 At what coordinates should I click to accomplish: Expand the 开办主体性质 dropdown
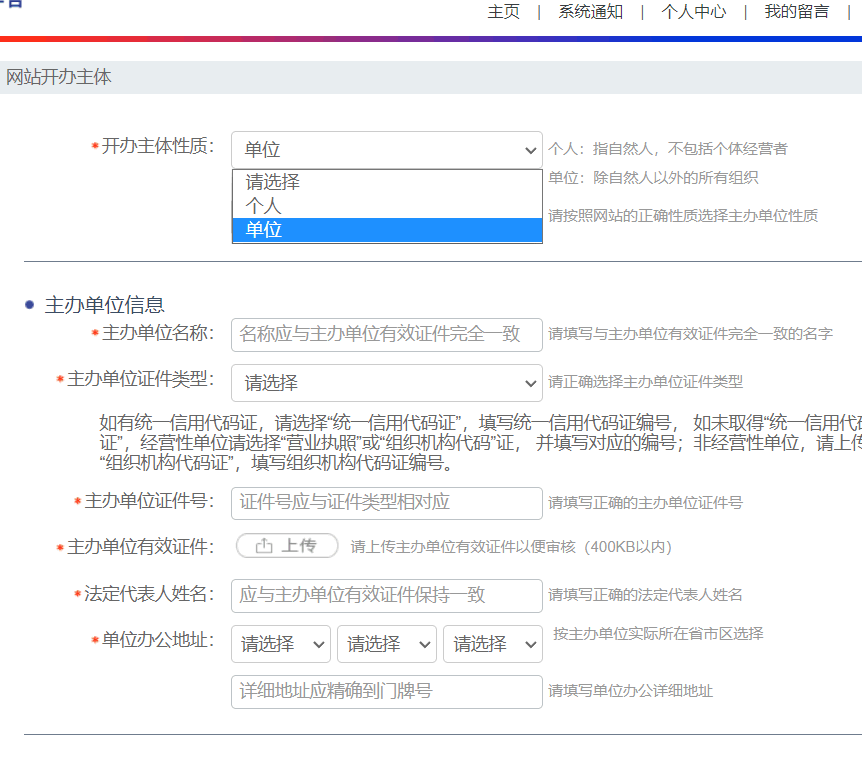click(386, 150)
